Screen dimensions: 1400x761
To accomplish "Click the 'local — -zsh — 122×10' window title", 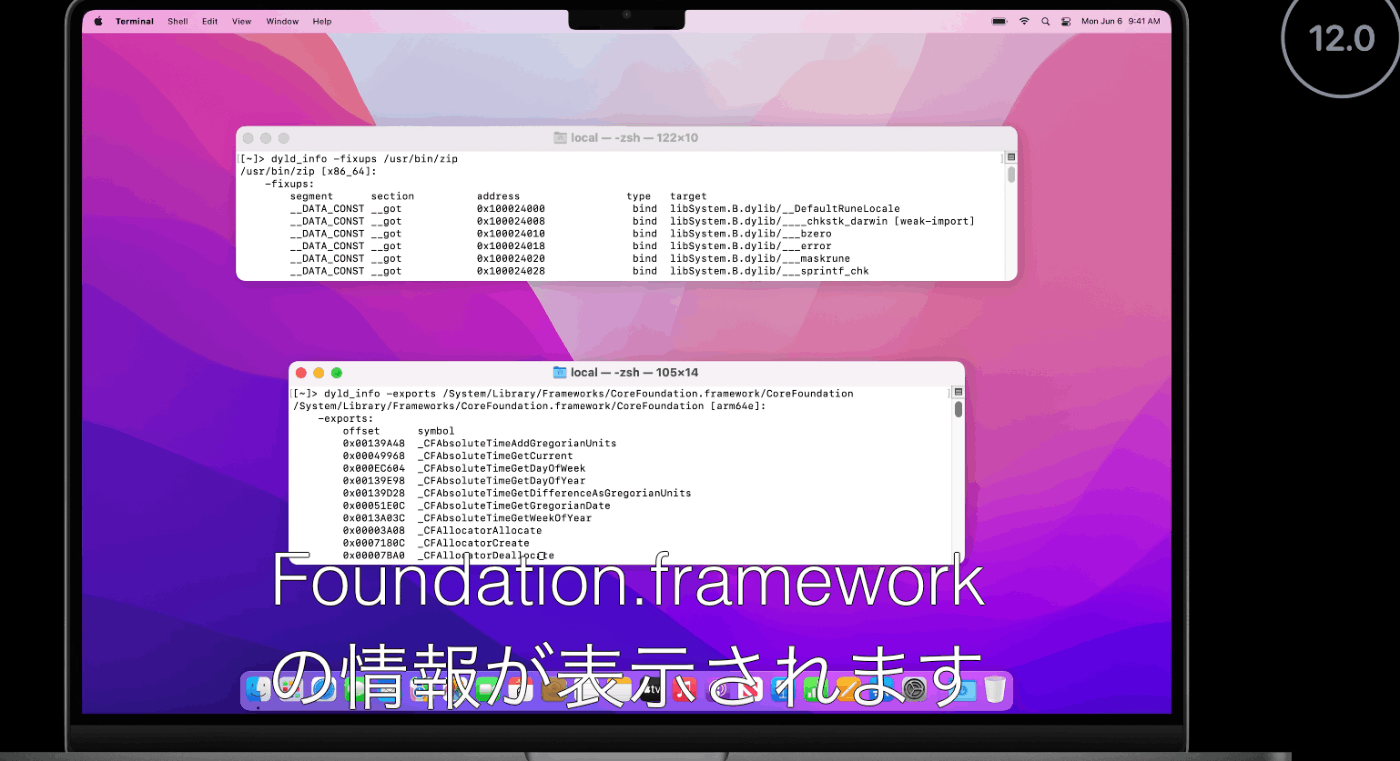I will (635, 138).
